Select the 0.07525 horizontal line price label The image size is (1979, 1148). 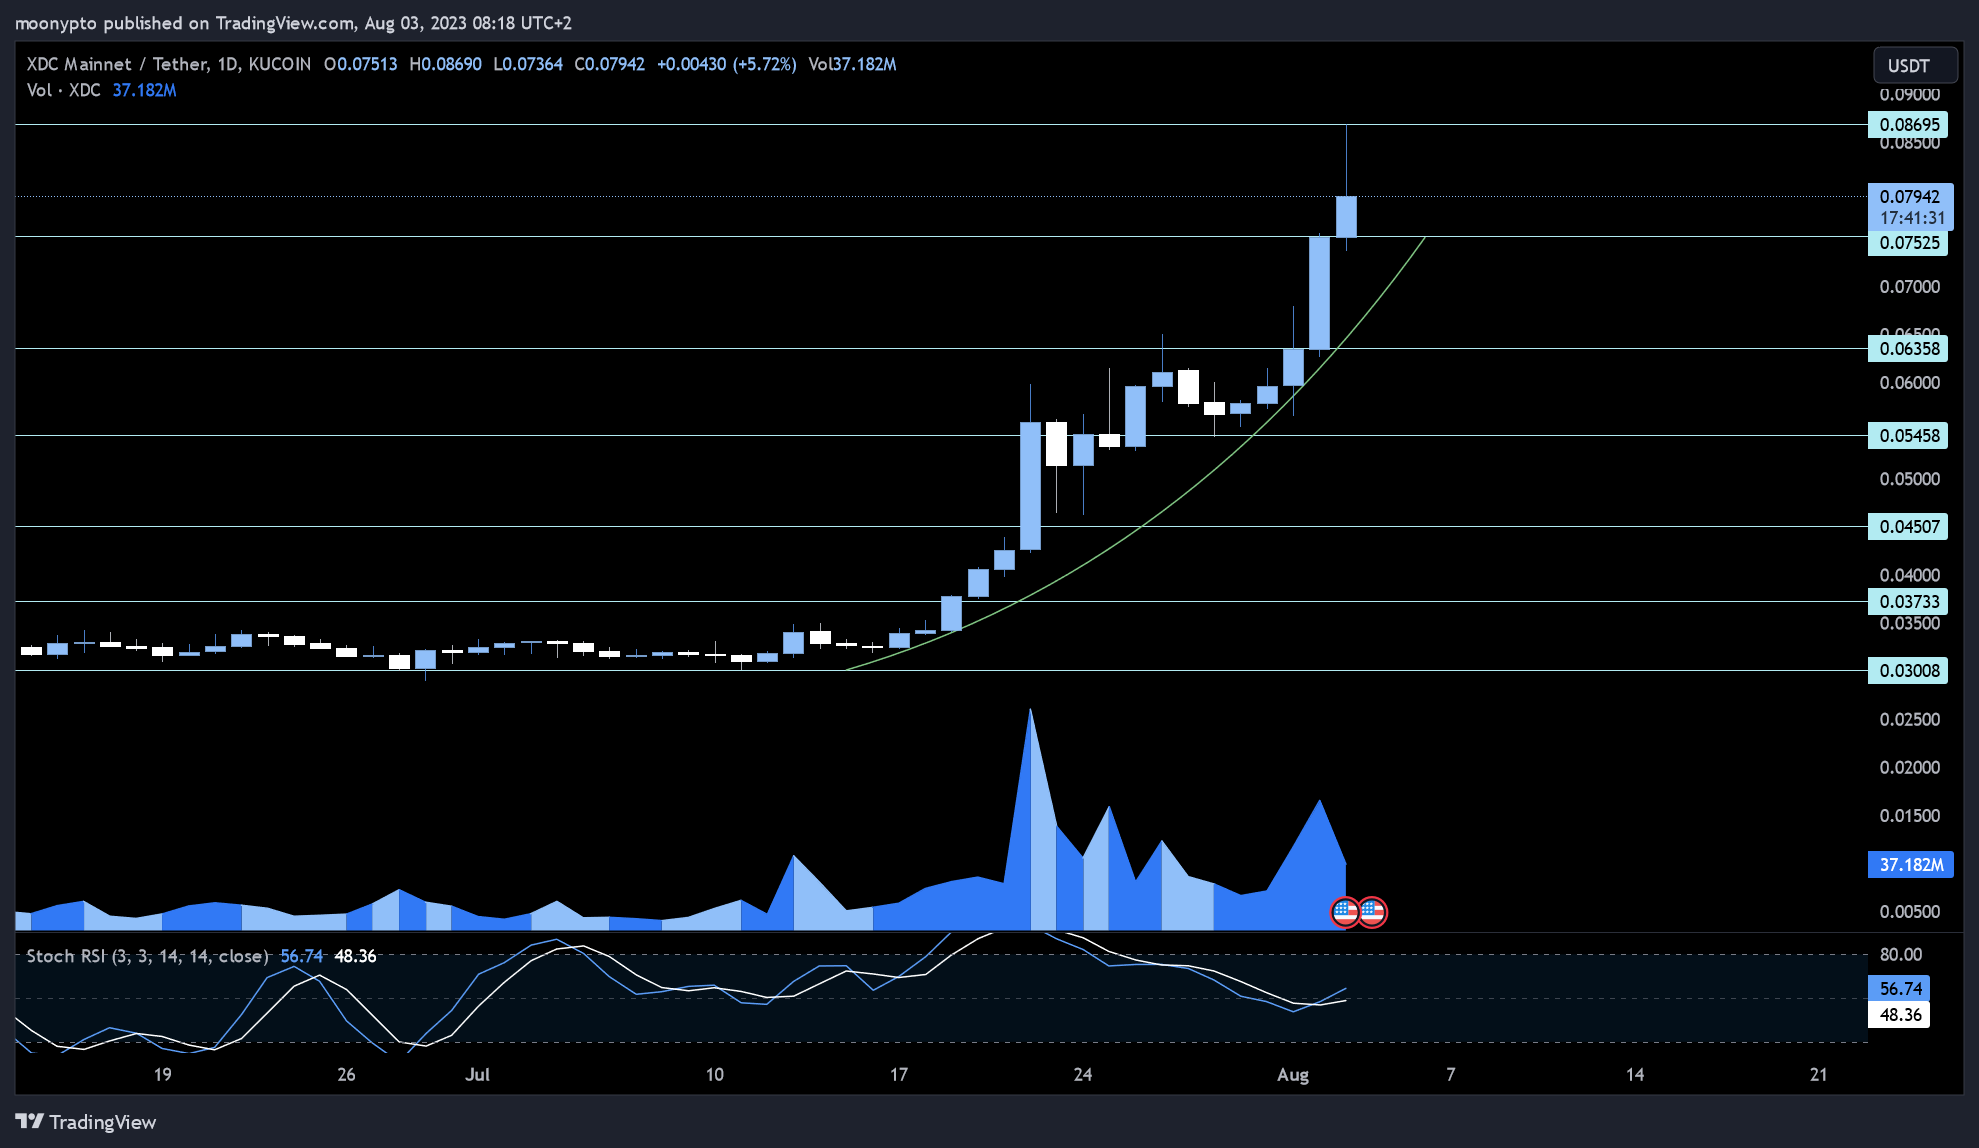coord(1908,243)
